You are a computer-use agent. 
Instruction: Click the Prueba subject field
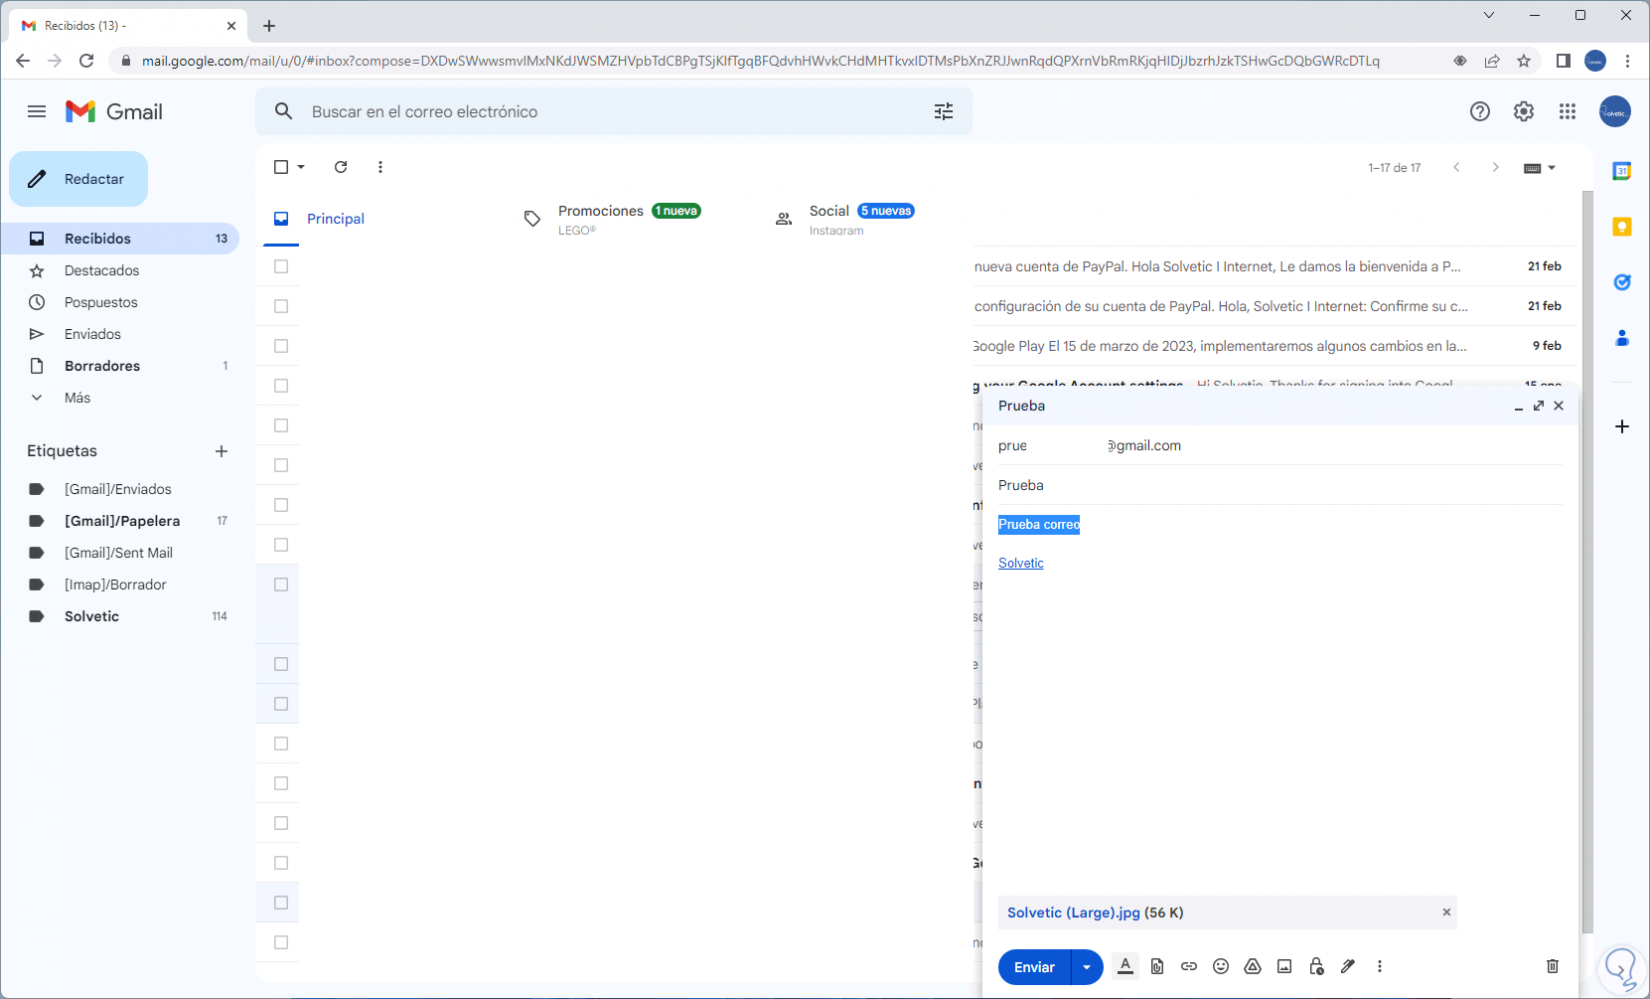[x=1280, y=485]
